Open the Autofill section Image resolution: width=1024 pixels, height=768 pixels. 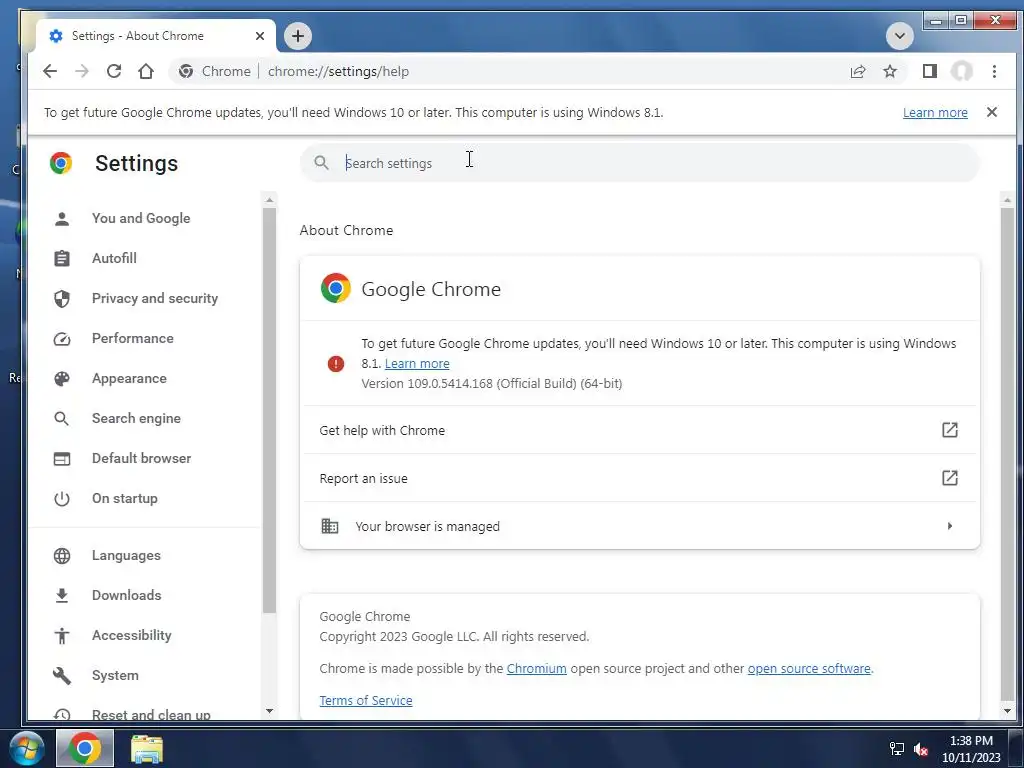coord(114,258)
